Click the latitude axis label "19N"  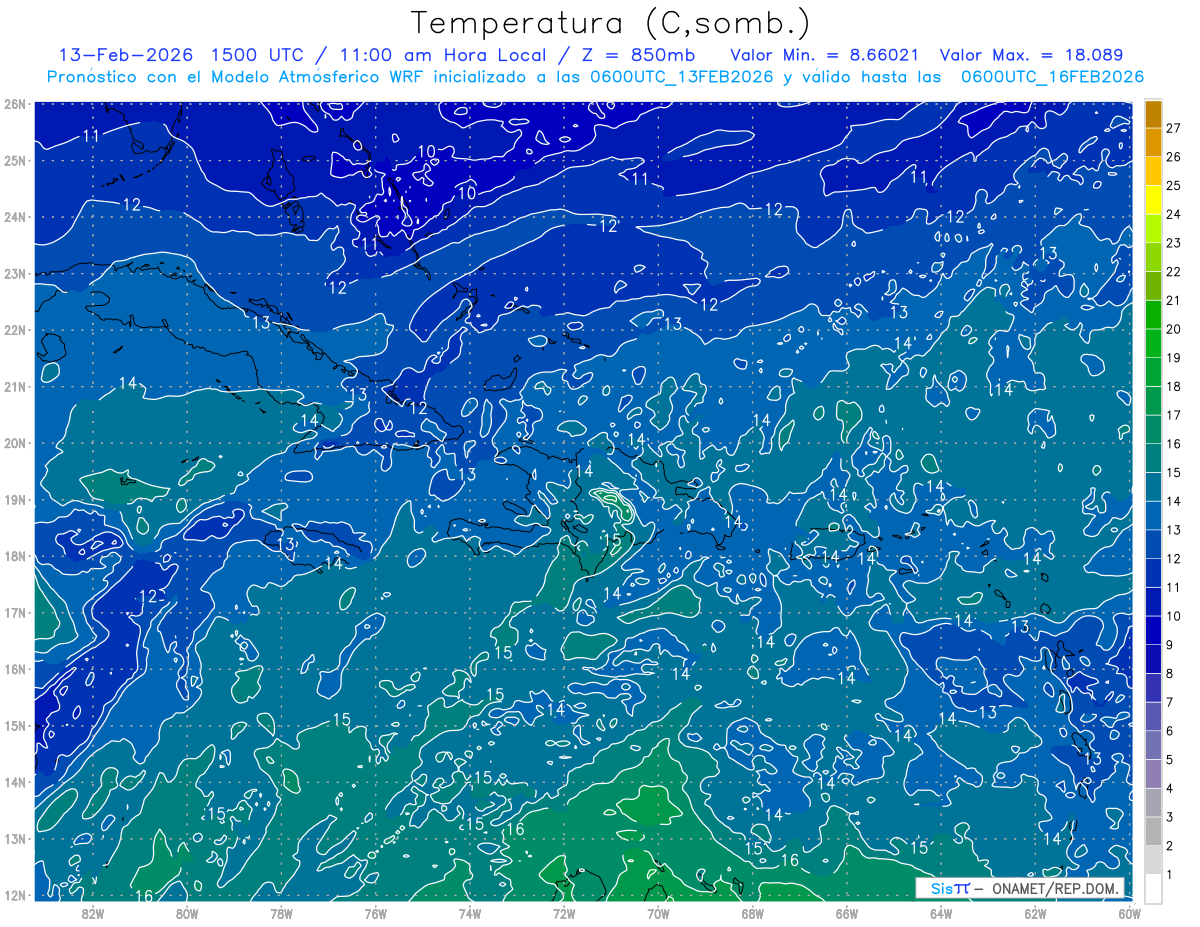(14, 500)
